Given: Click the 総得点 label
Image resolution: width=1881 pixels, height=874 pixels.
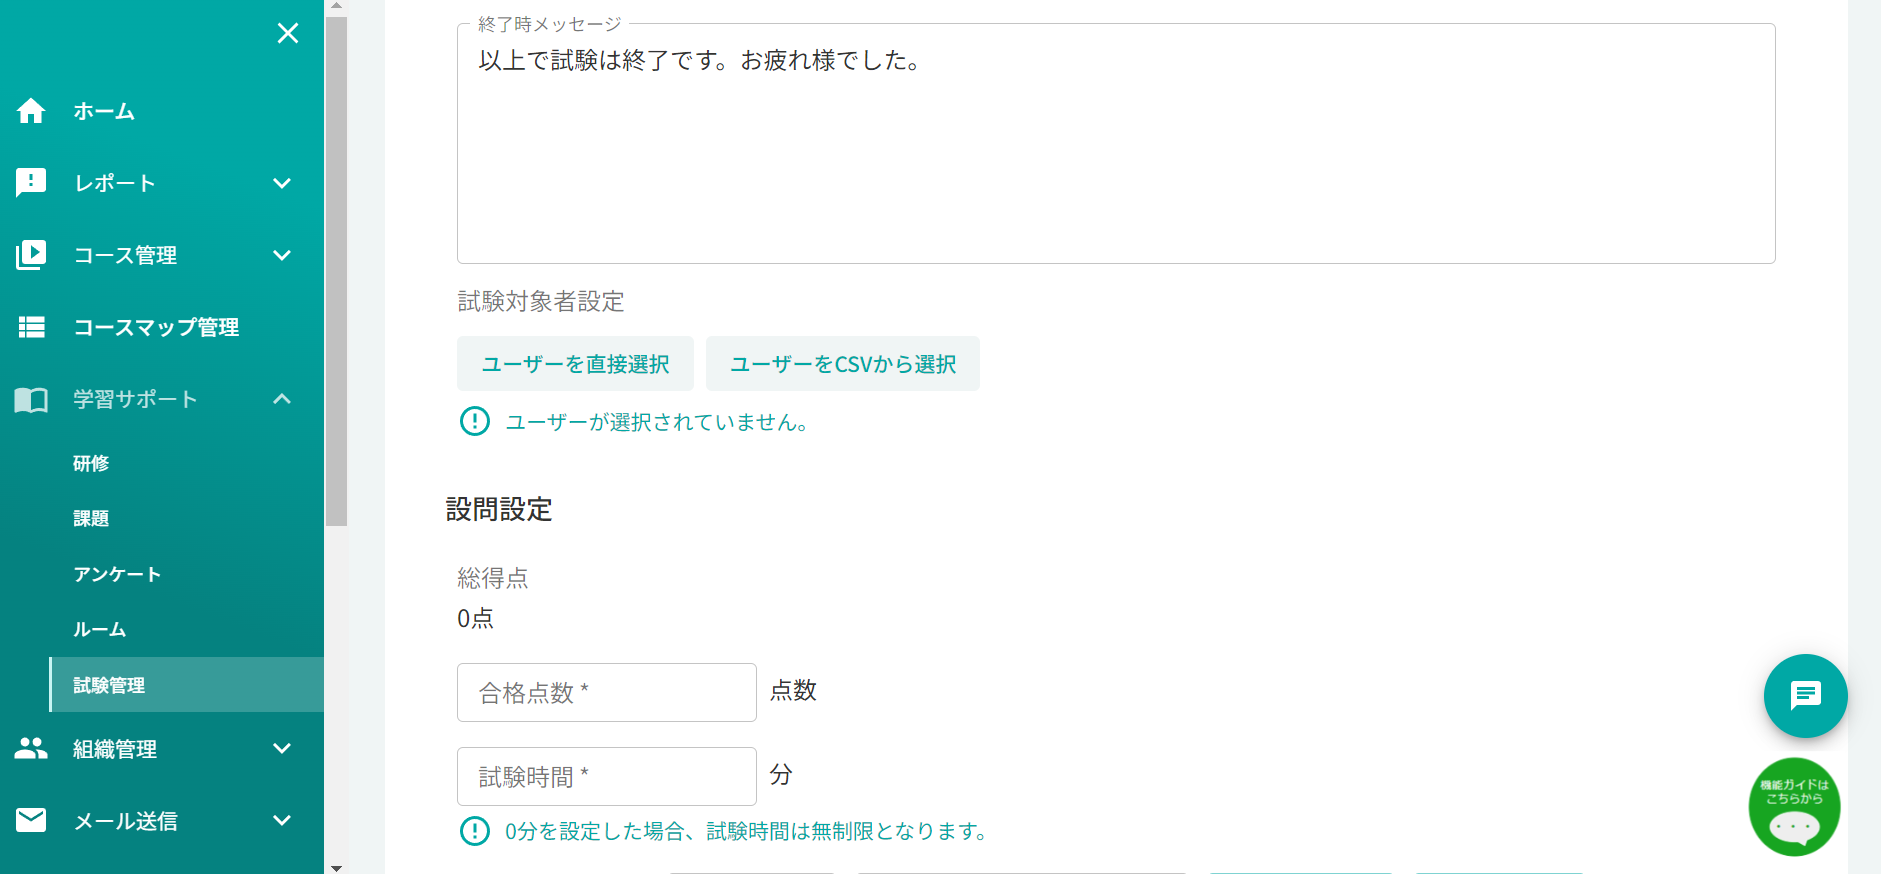Looking at the screenshot, I should tap(493, 578).
